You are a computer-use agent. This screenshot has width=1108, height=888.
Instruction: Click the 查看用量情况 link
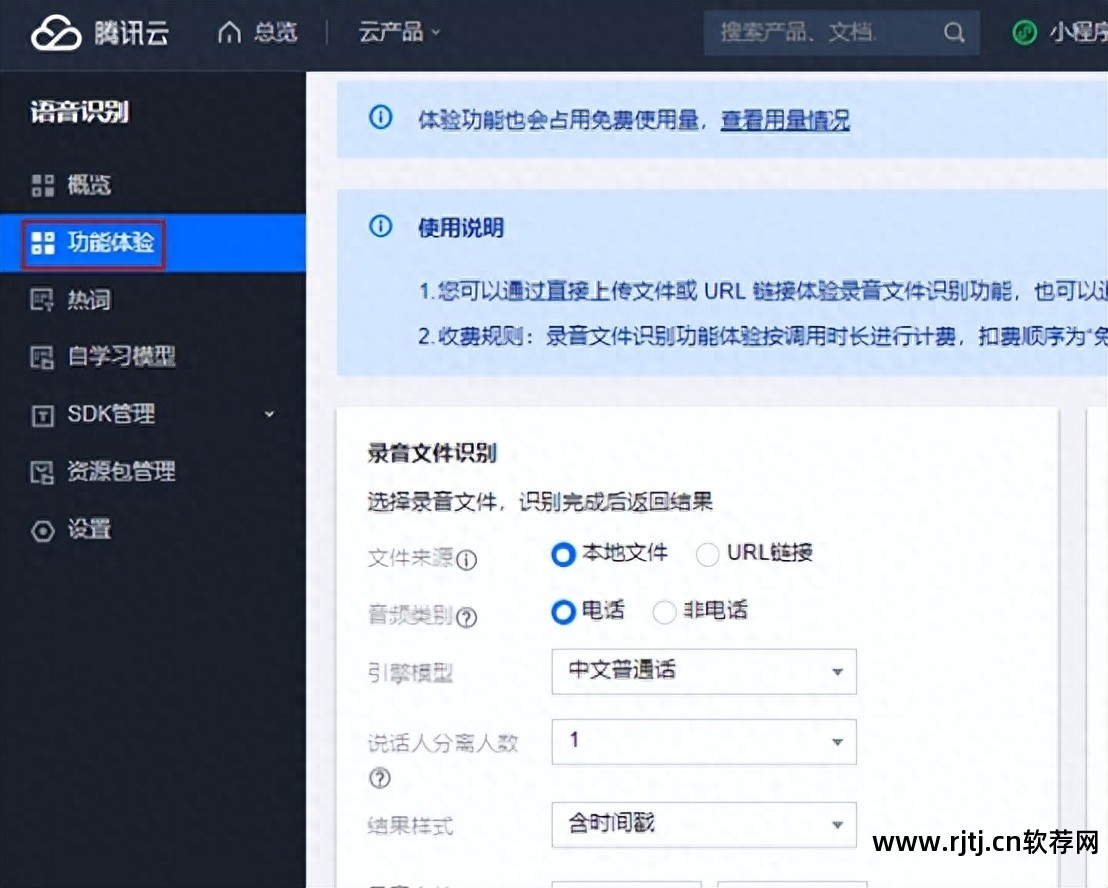[x=785, y=118]
